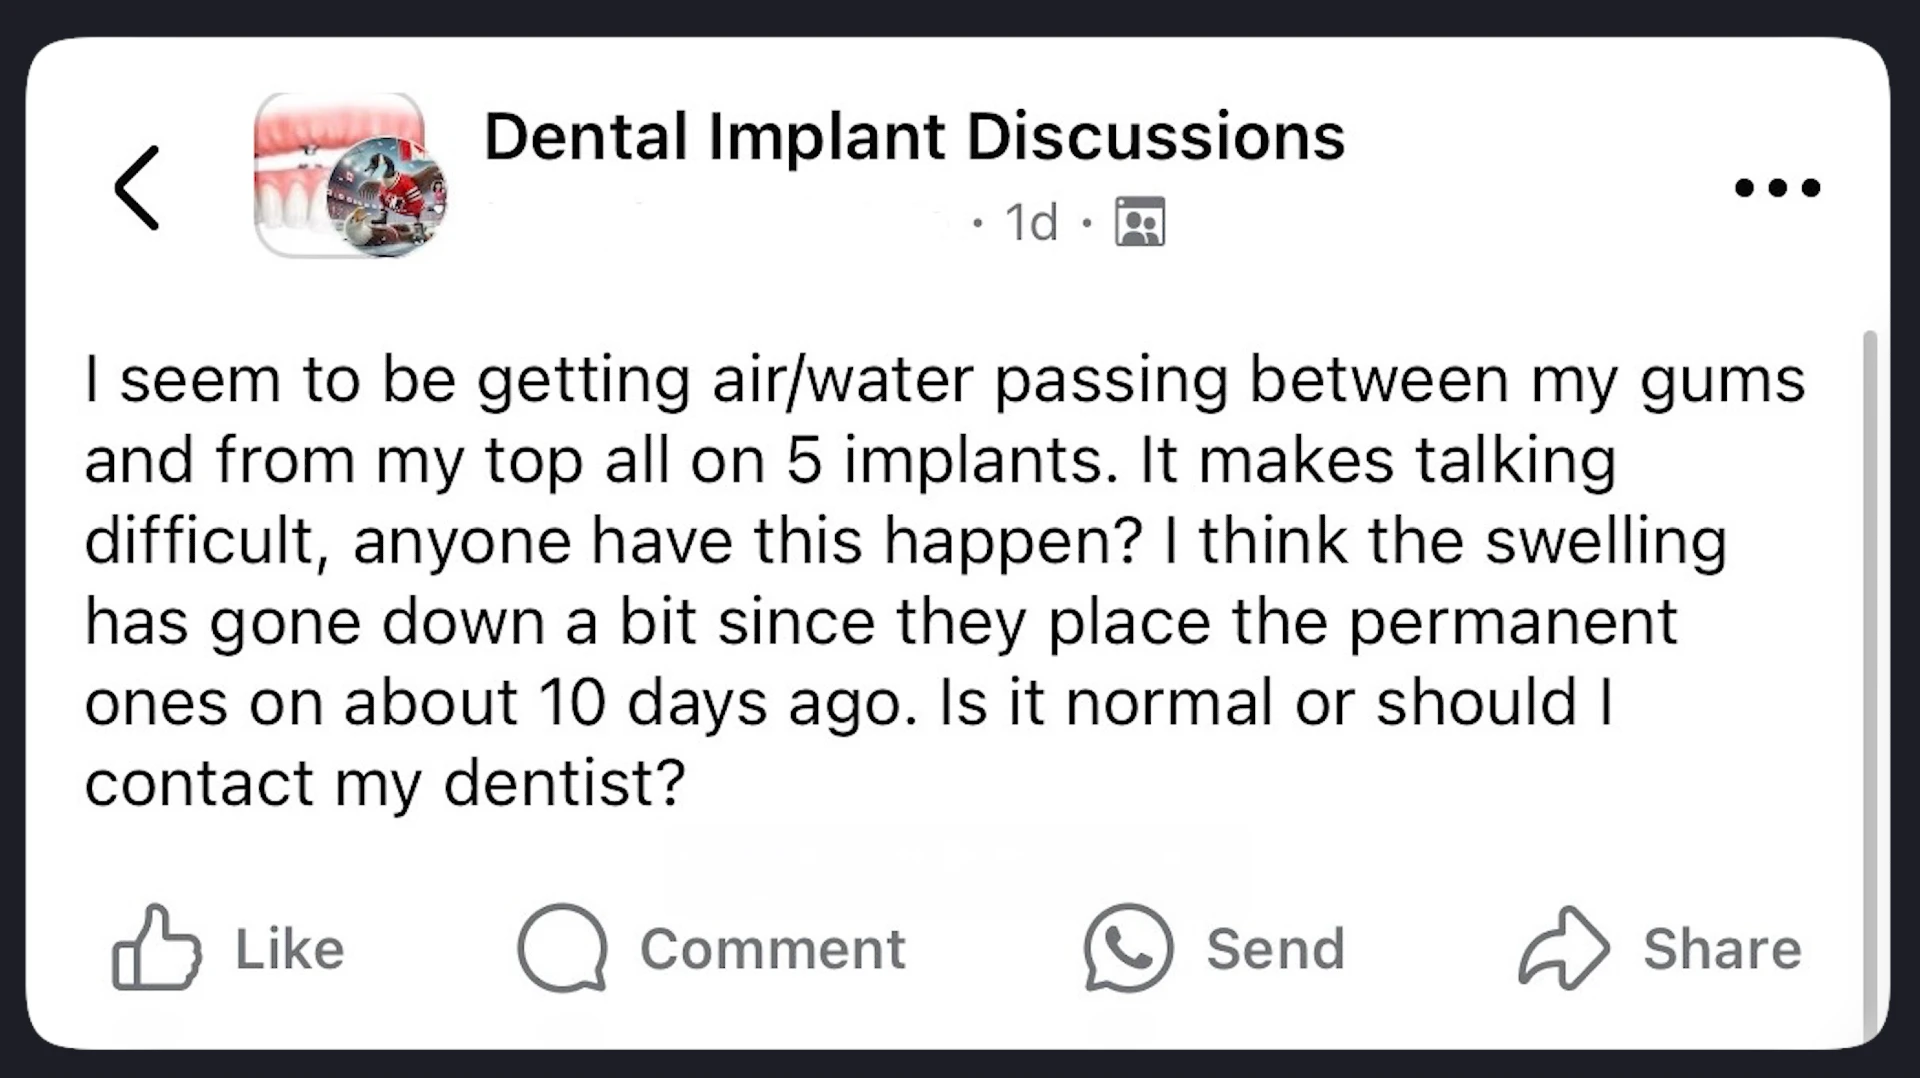Follow the Dental Implant Discussions title link
Viewport: 1920px width, 1078px height.
click(x=914, y=137)
